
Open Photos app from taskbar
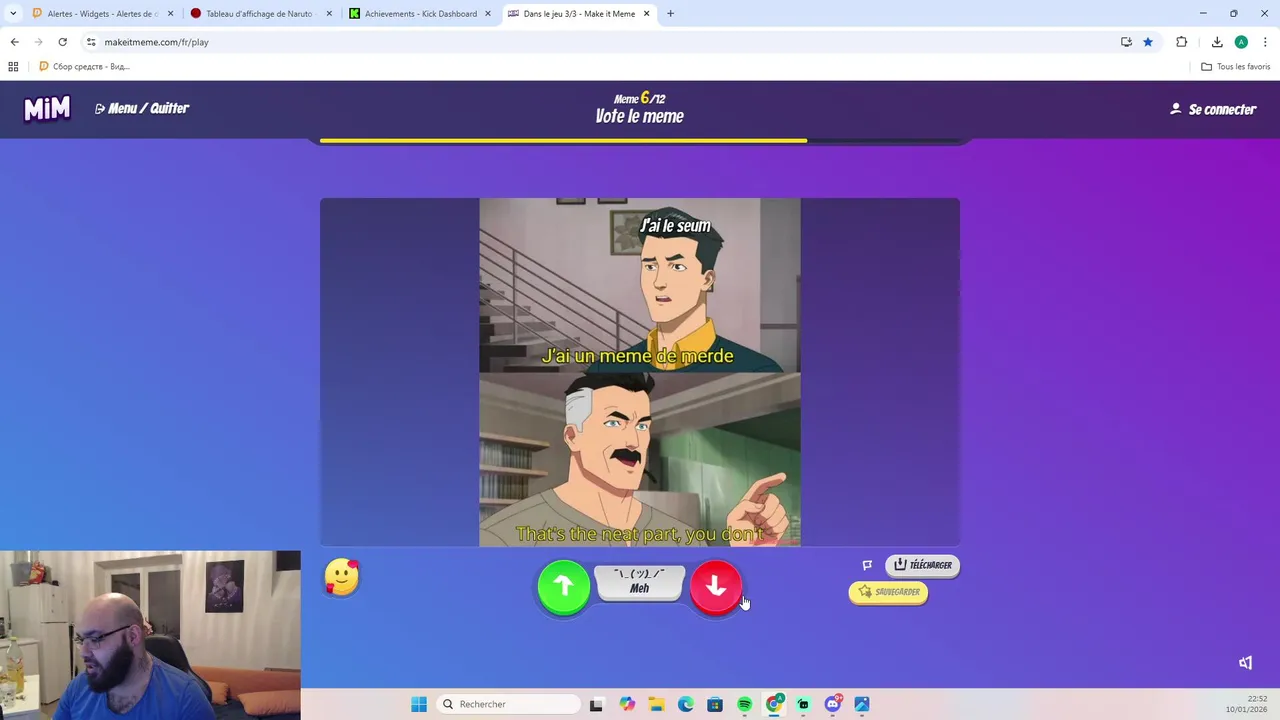tap(862, 704)
